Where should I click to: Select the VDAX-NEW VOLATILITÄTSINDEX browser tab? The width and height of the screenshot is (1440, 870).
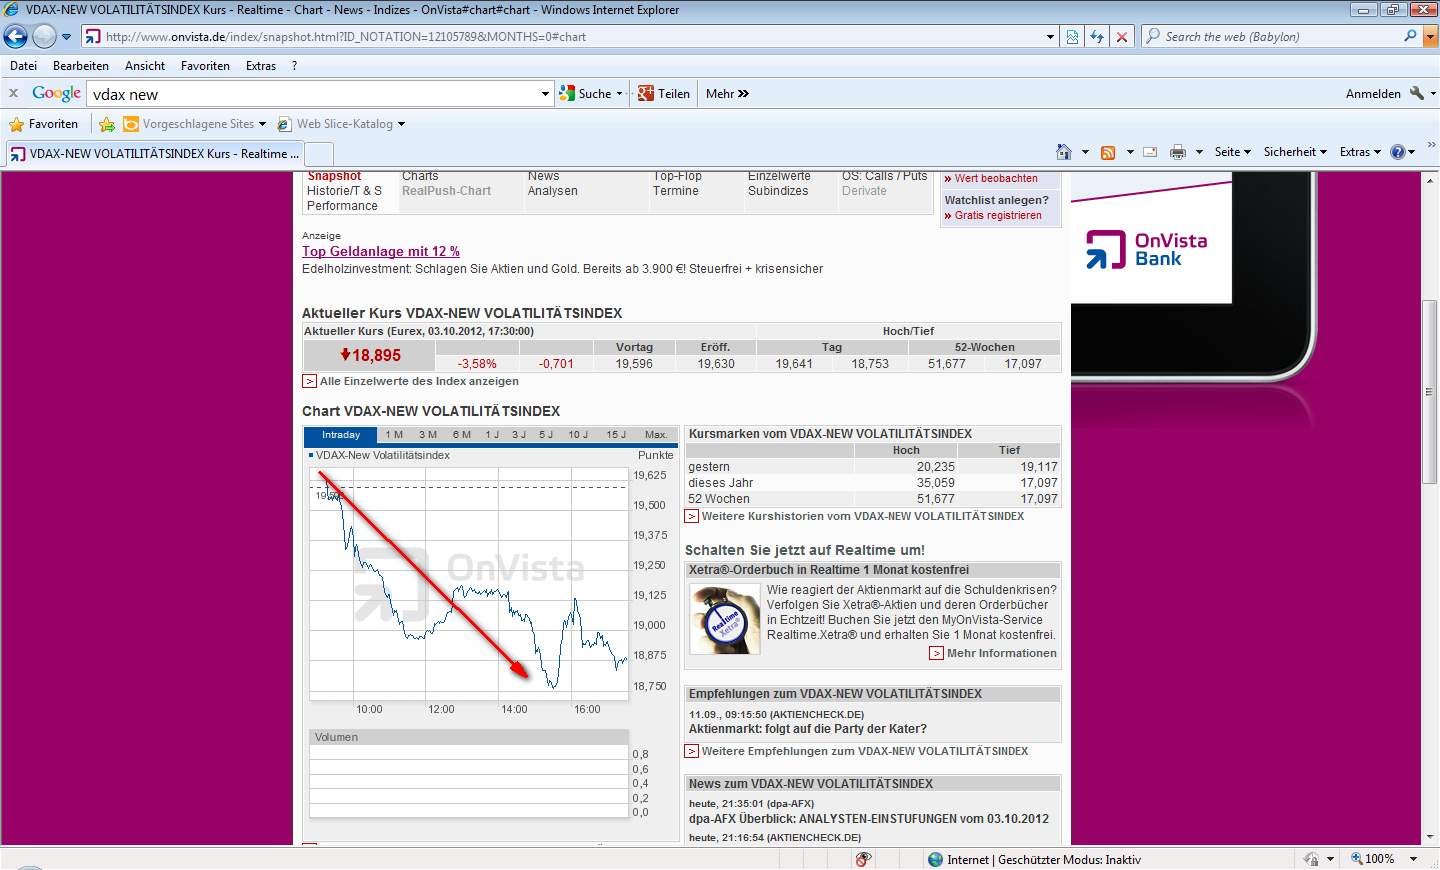(x=154, y=154)
